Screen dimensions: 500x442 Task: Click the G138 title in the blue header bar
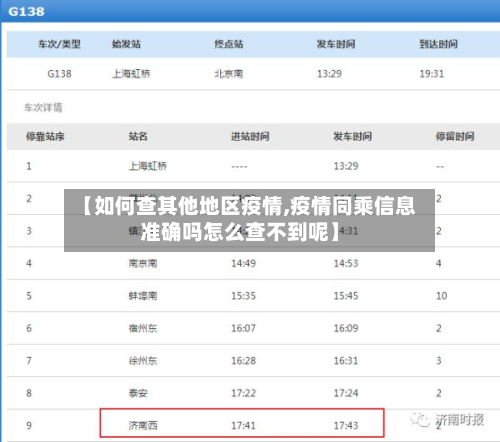[x=26, y=12]
